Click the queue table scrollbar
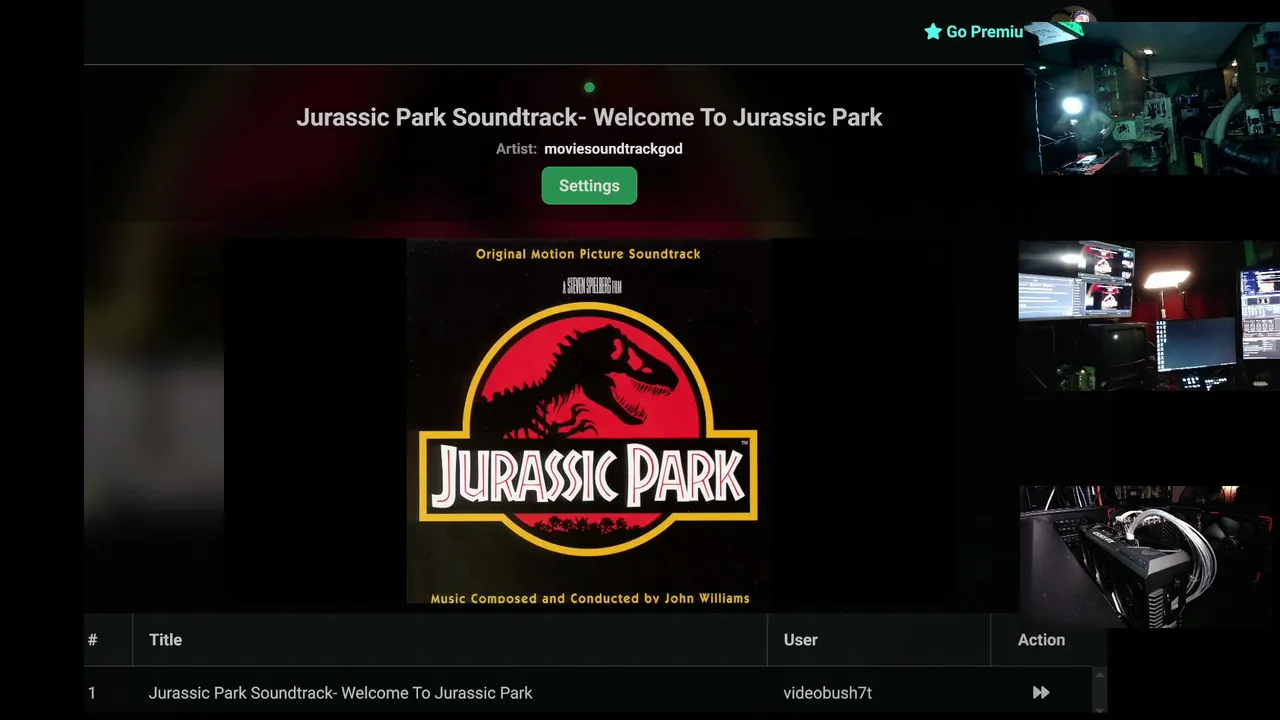Screen dimensions: 1280x720 pyautogui.click(x=1099, y=690)
